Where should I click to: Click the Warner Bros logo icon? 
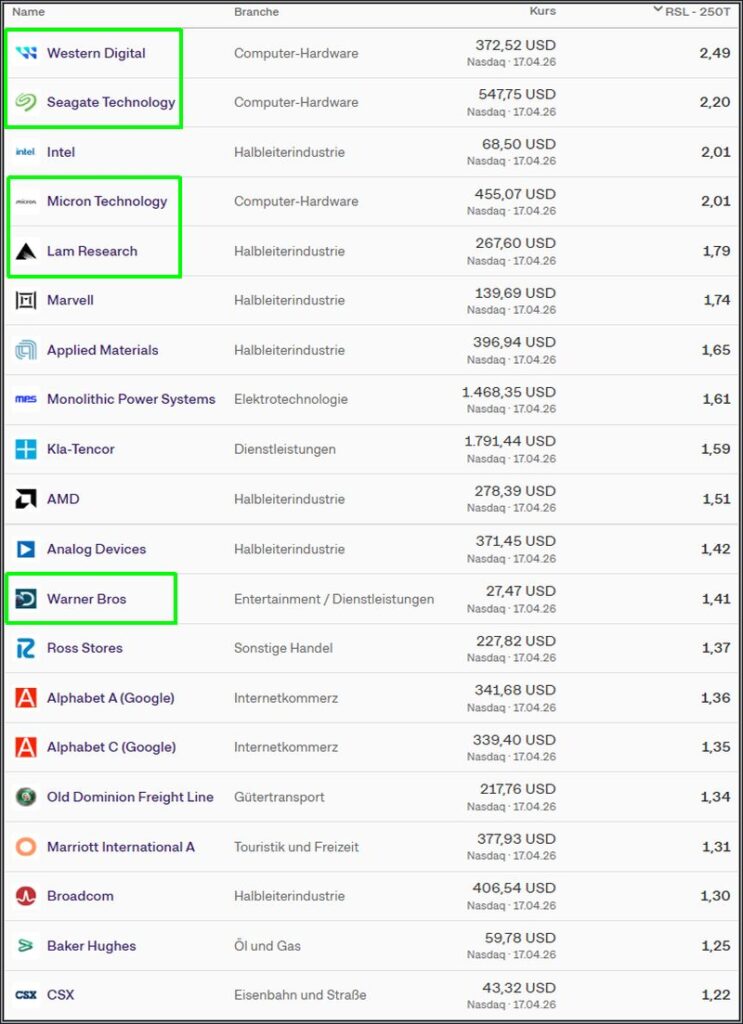coord(26,599)
